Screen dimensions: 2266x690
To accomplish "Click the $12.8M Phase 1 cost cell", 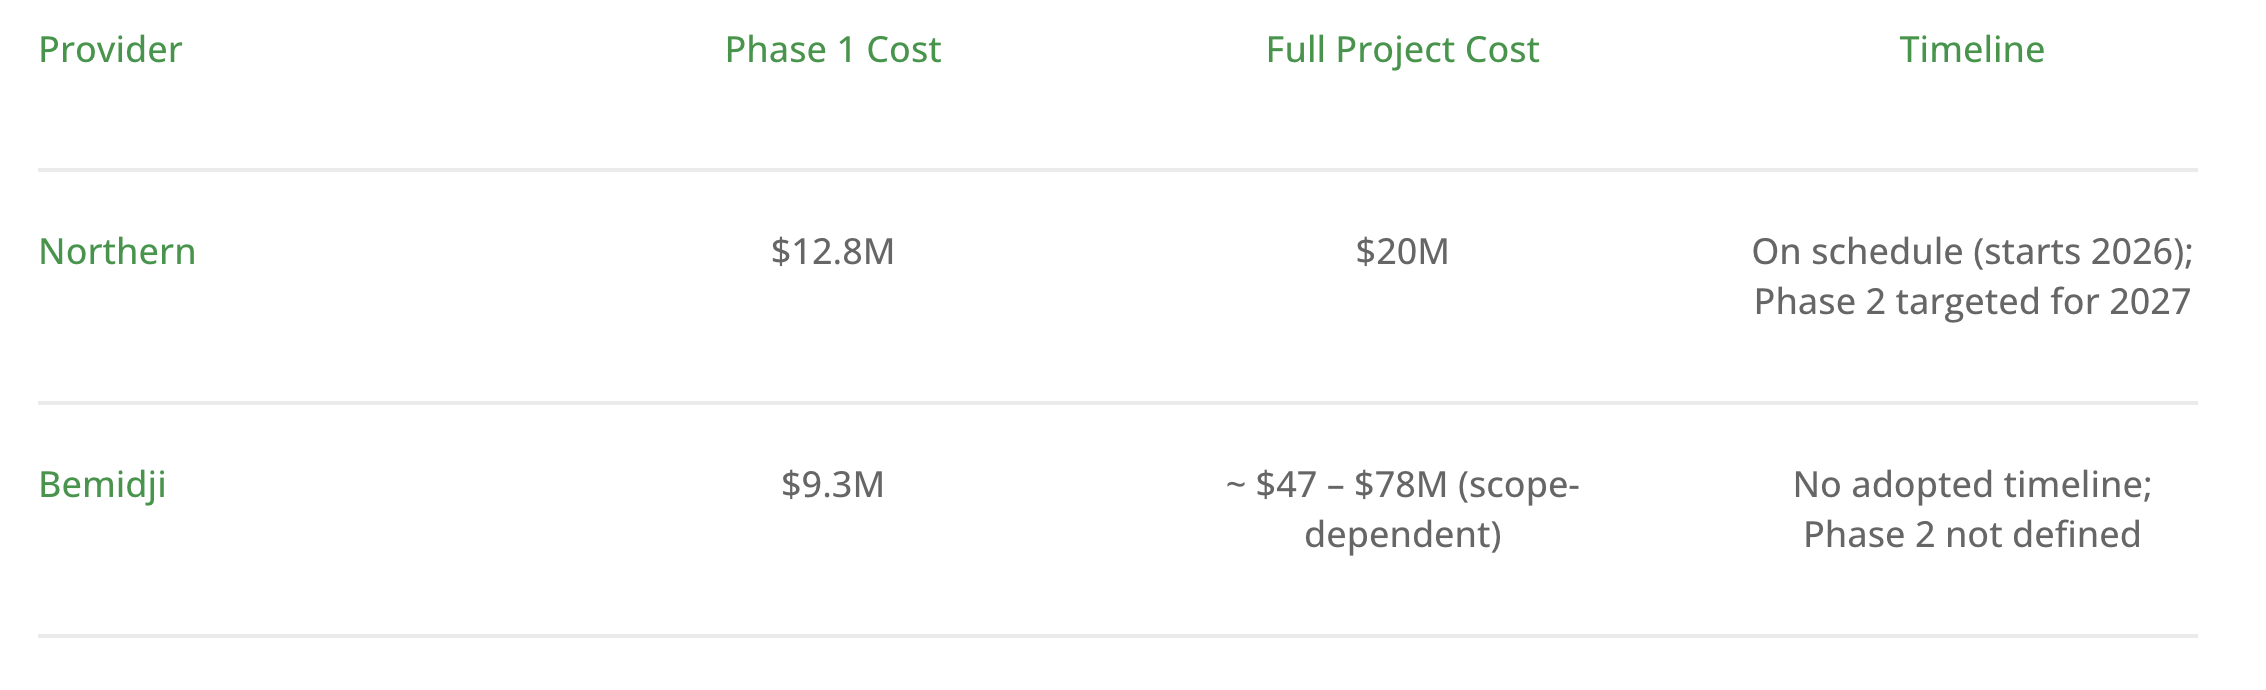I will [832, 252].
